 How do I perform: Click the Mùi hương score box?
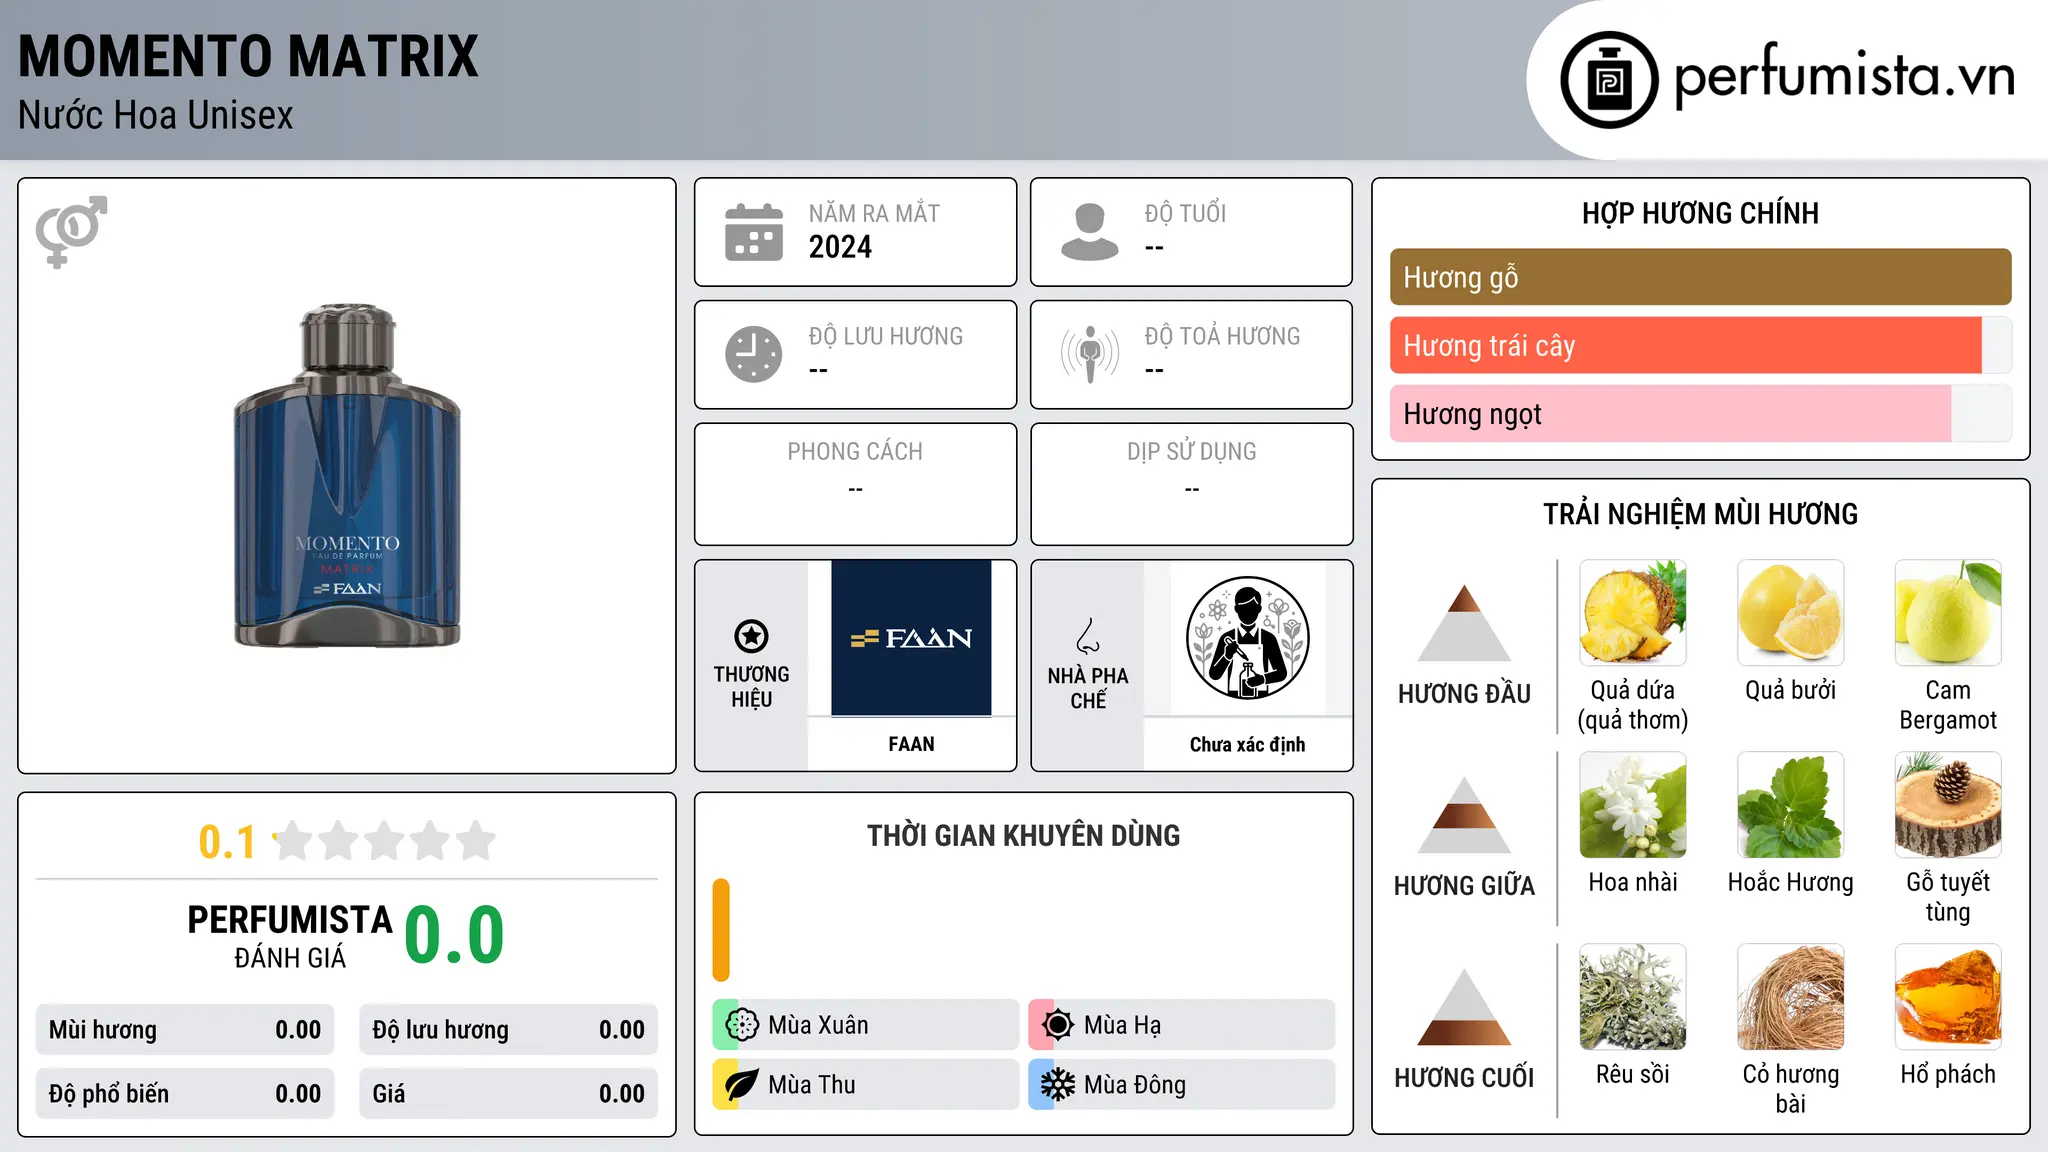pos(185,1030)
